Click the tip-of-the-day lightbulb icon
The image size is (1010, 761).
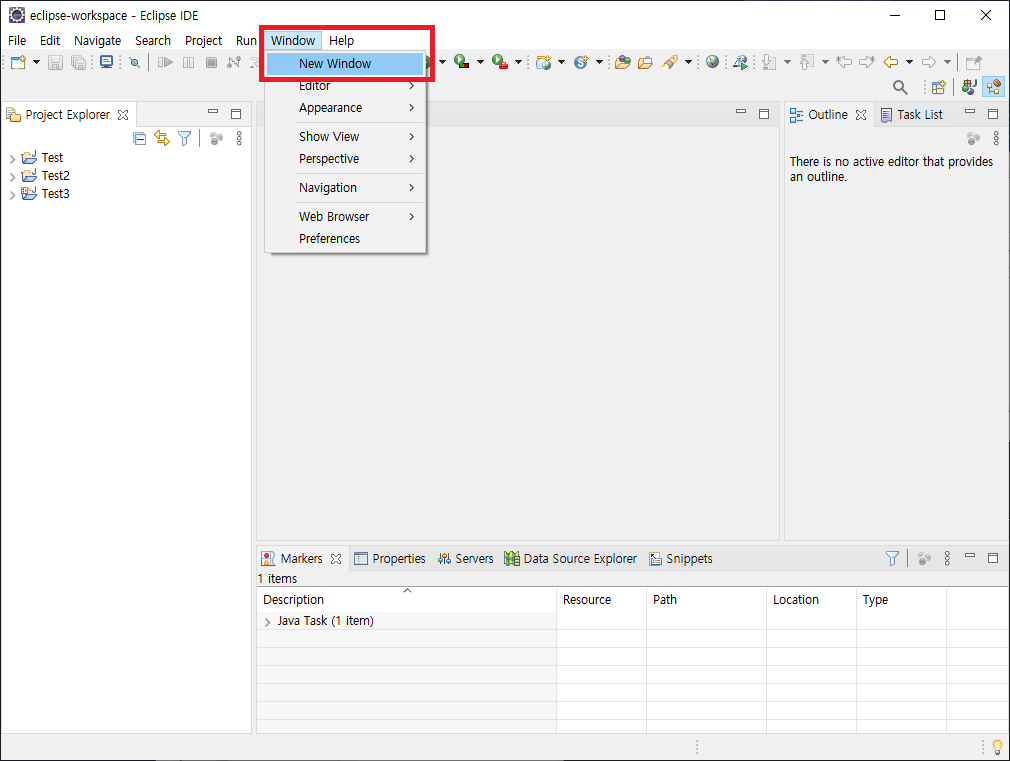click(x=997, y=747)
